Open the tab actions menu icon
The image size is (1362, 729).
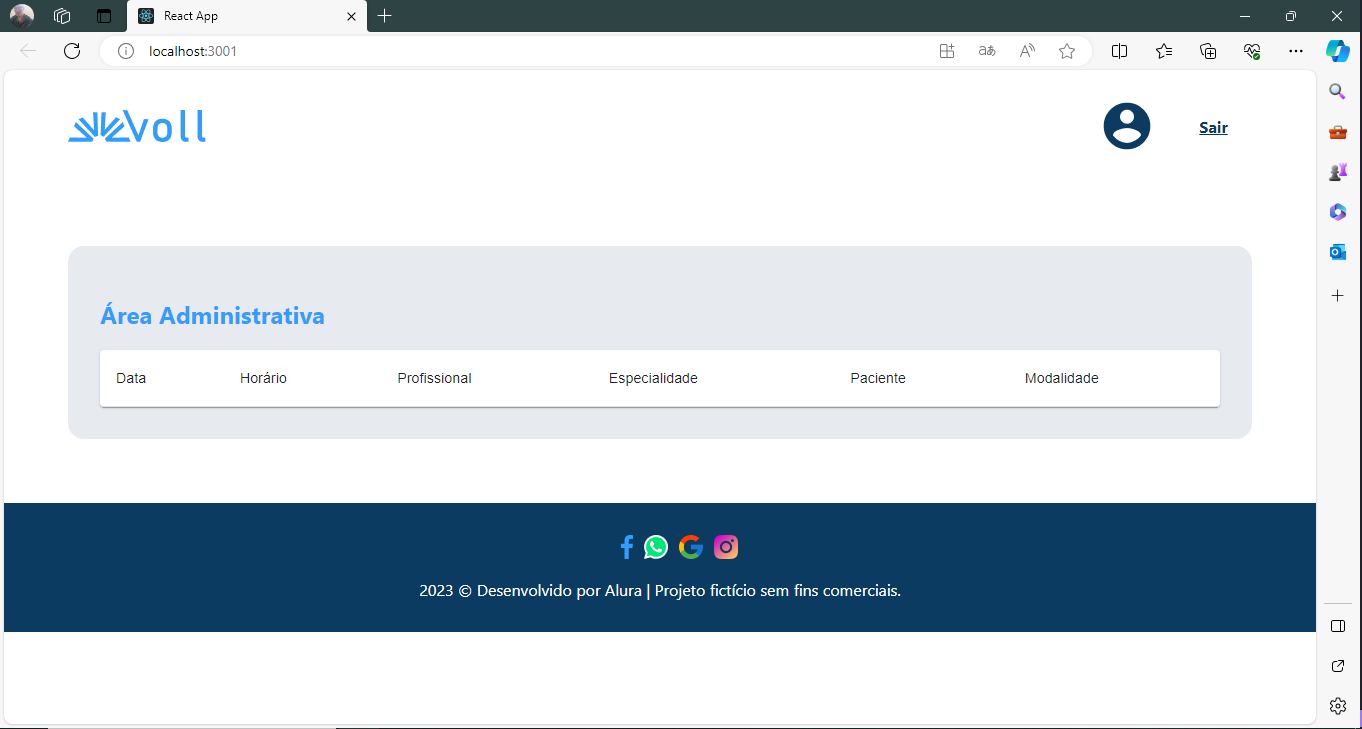click(x=104, y=16)
